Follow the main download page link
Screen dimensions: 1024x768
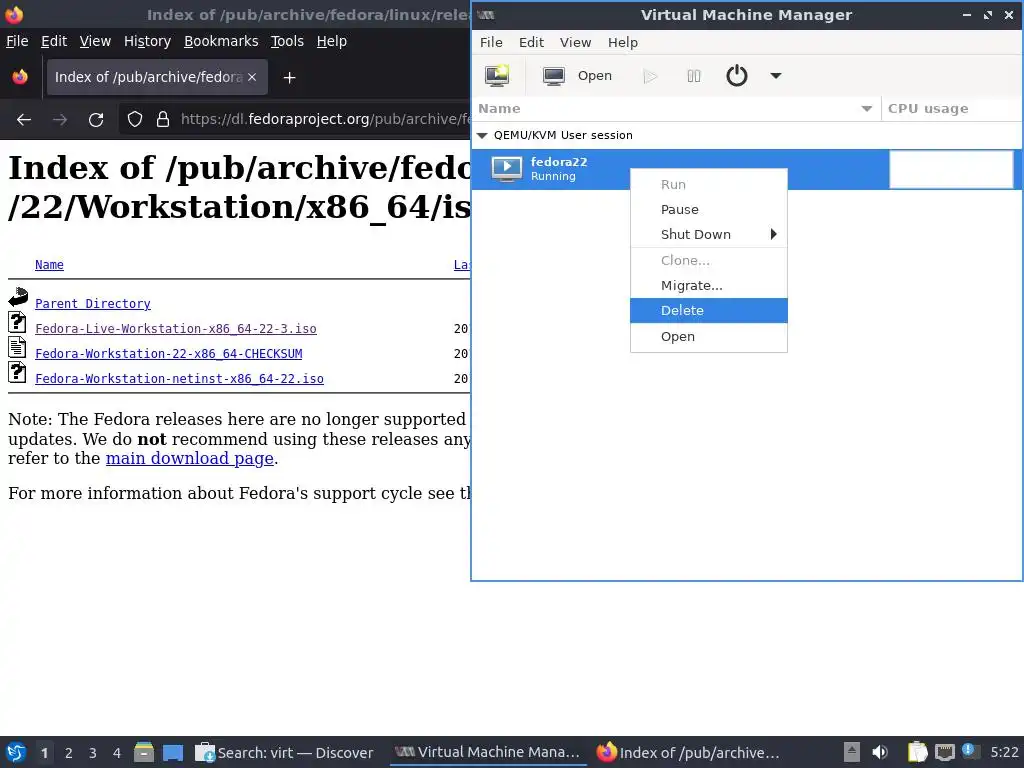[x=189, y=458]
